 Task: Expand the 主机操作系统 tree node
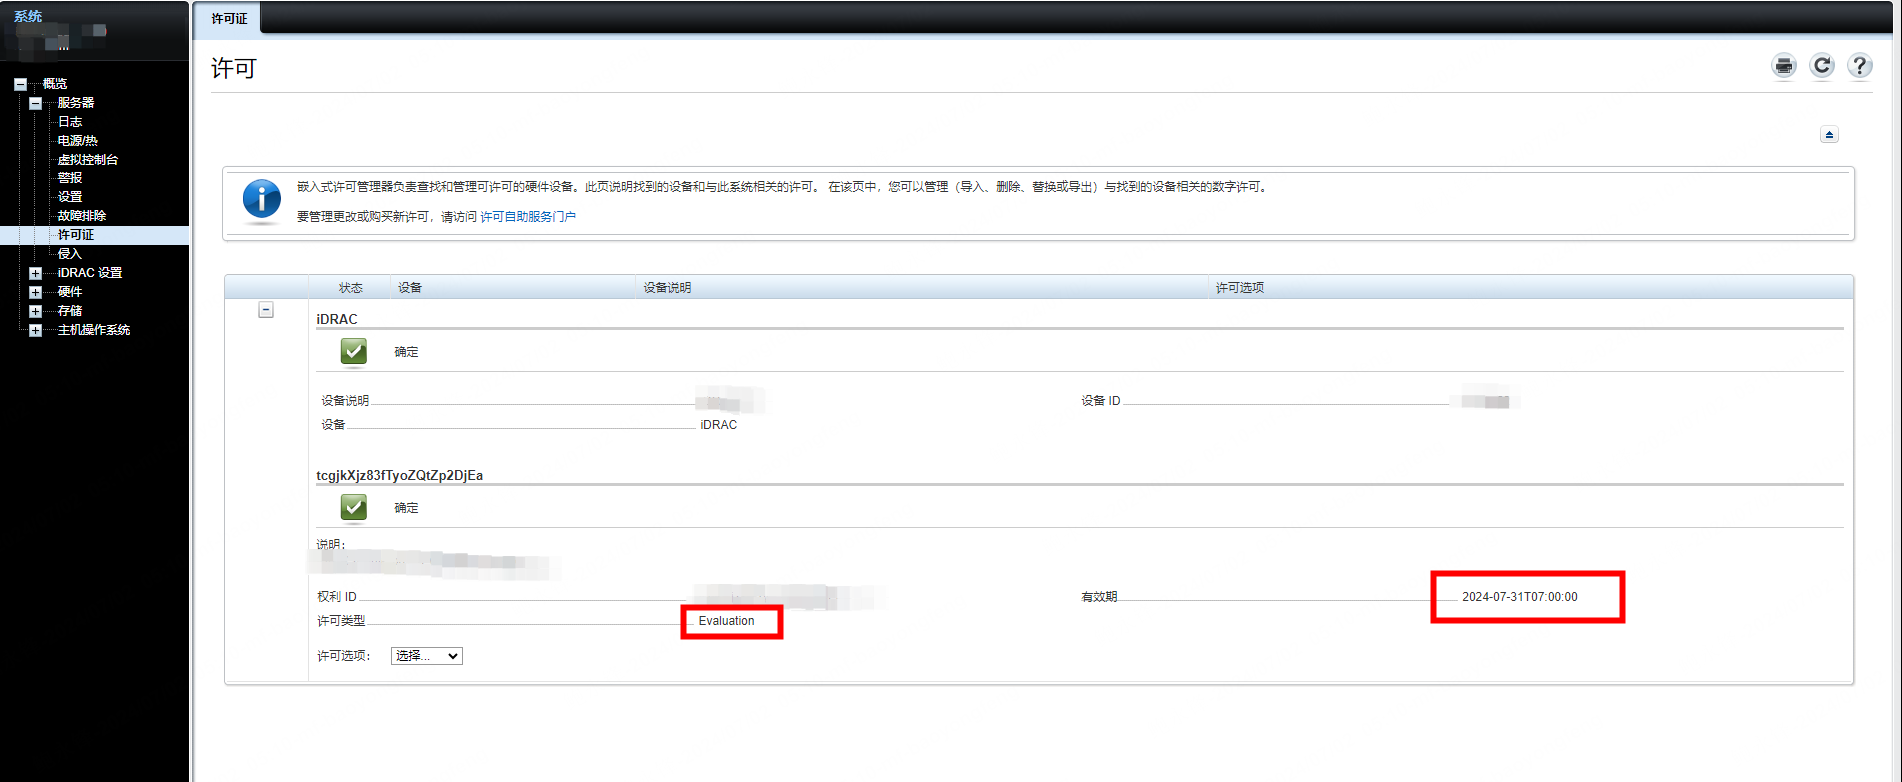(x=35, y=330)
